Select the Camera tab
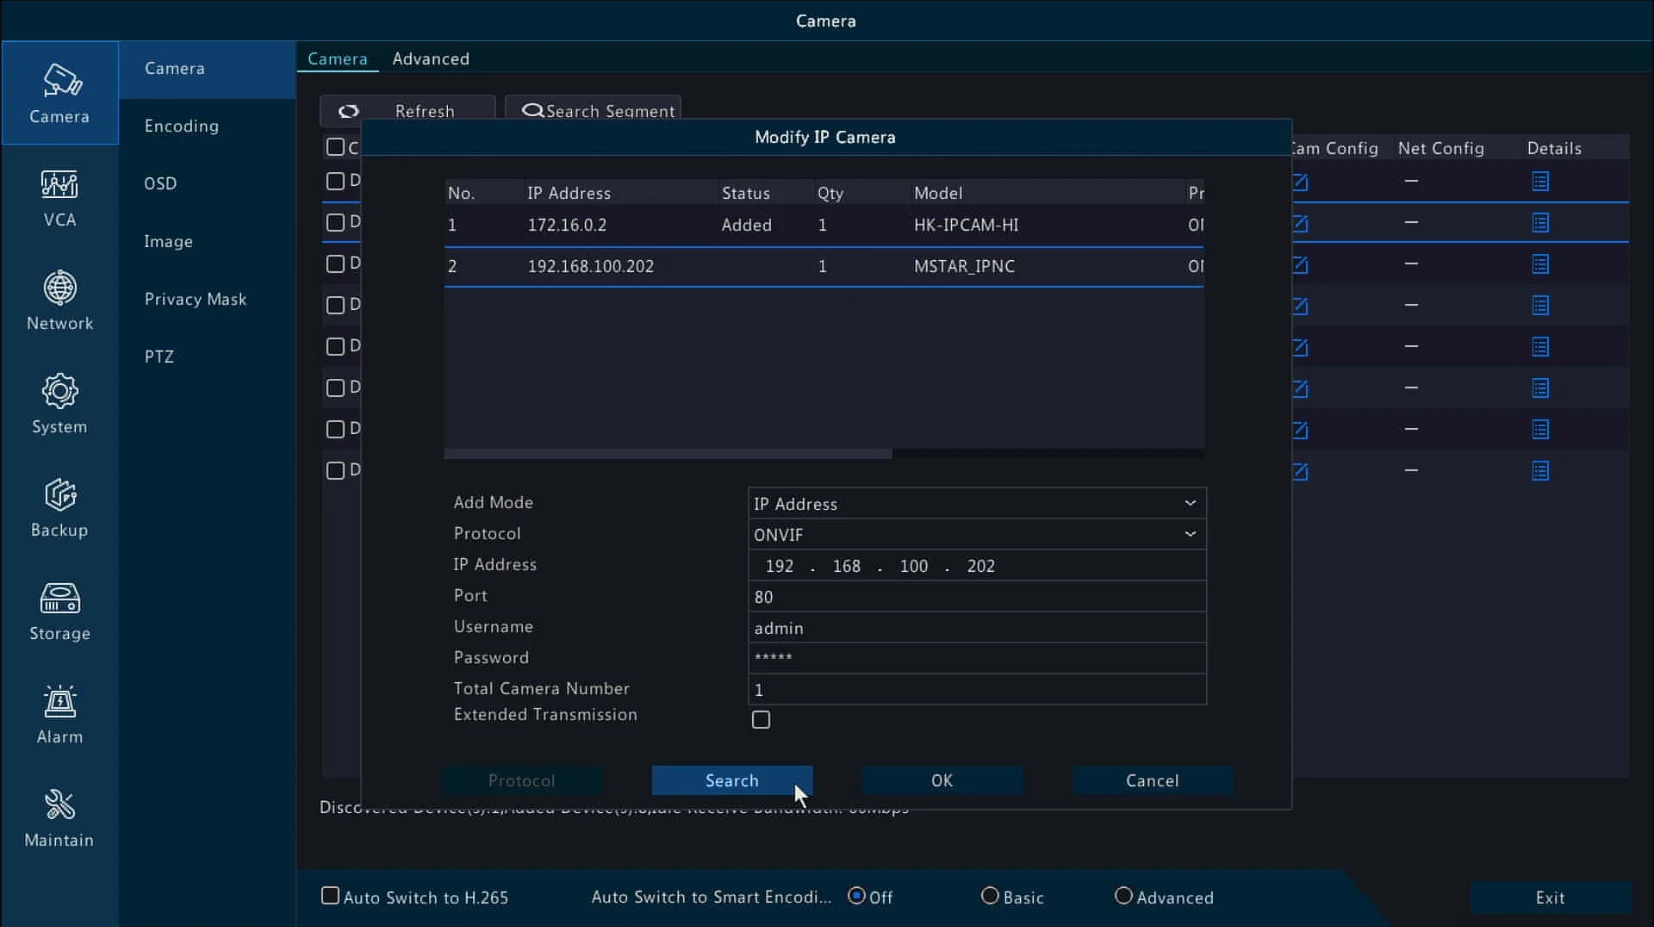1654x927 pixels. coord(338,58)
